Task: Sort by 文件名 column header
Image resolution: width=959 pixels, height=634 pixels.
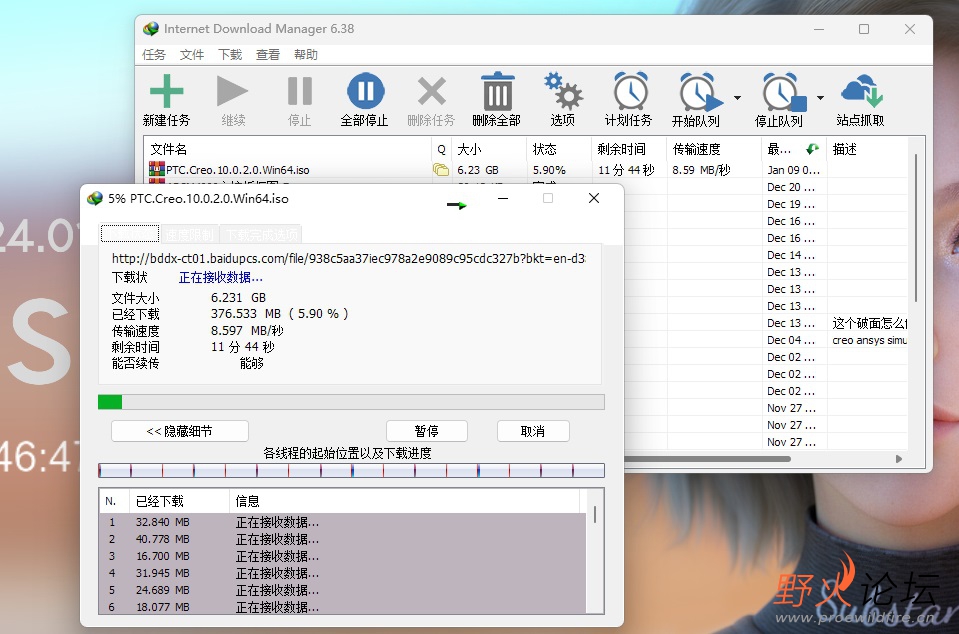Action: pos(287,149)
